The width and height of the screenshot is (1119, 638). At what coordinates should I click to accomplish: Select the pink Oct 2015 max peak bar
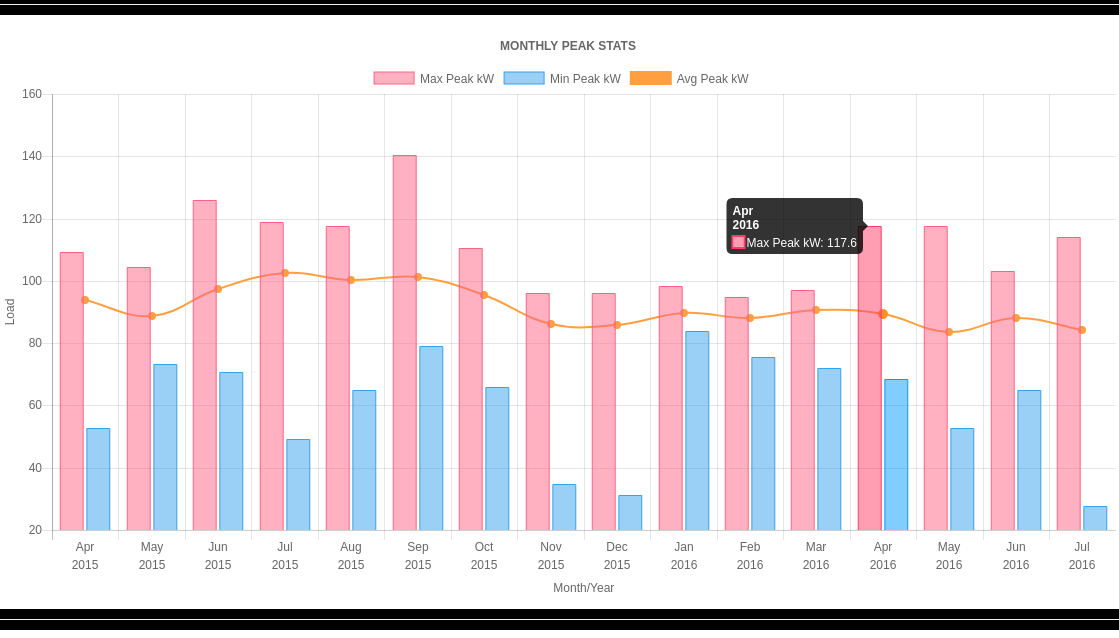[x=471, y=390]
